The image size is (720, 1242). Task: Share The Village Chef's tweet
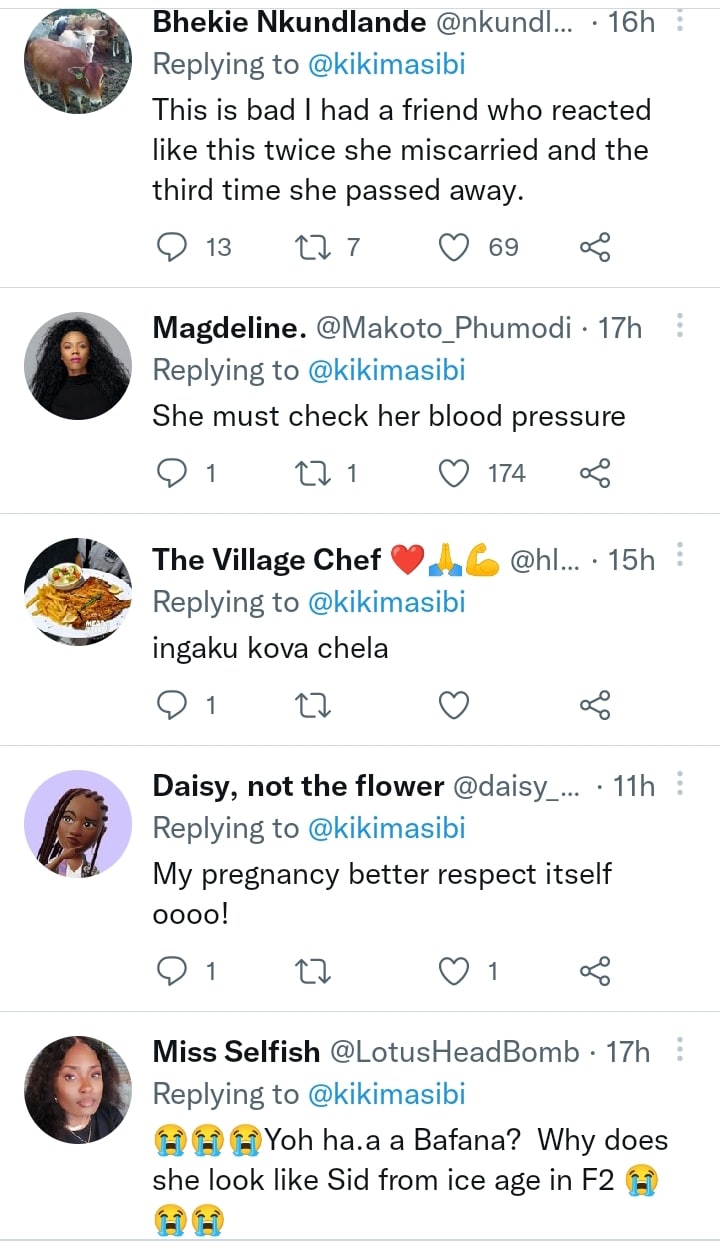tap(595, 705)
